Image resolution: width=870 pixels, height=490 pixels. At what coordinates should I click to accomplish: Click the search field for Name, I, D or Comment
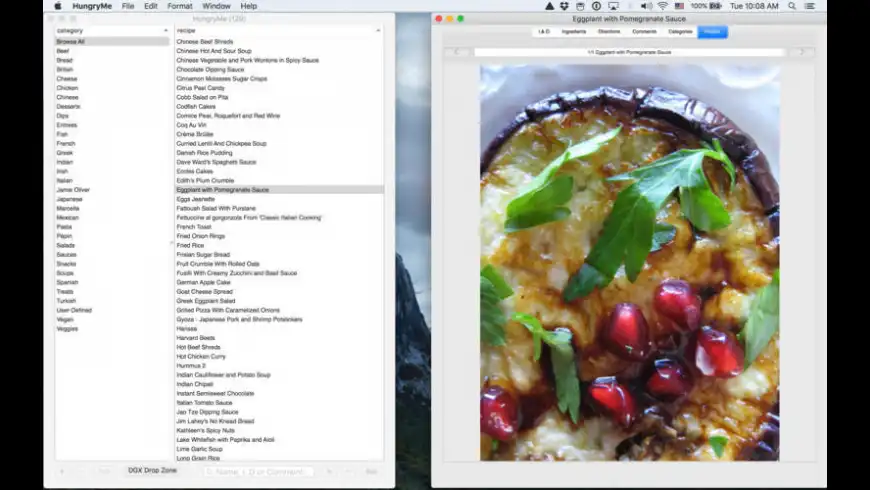pos(259,472)
